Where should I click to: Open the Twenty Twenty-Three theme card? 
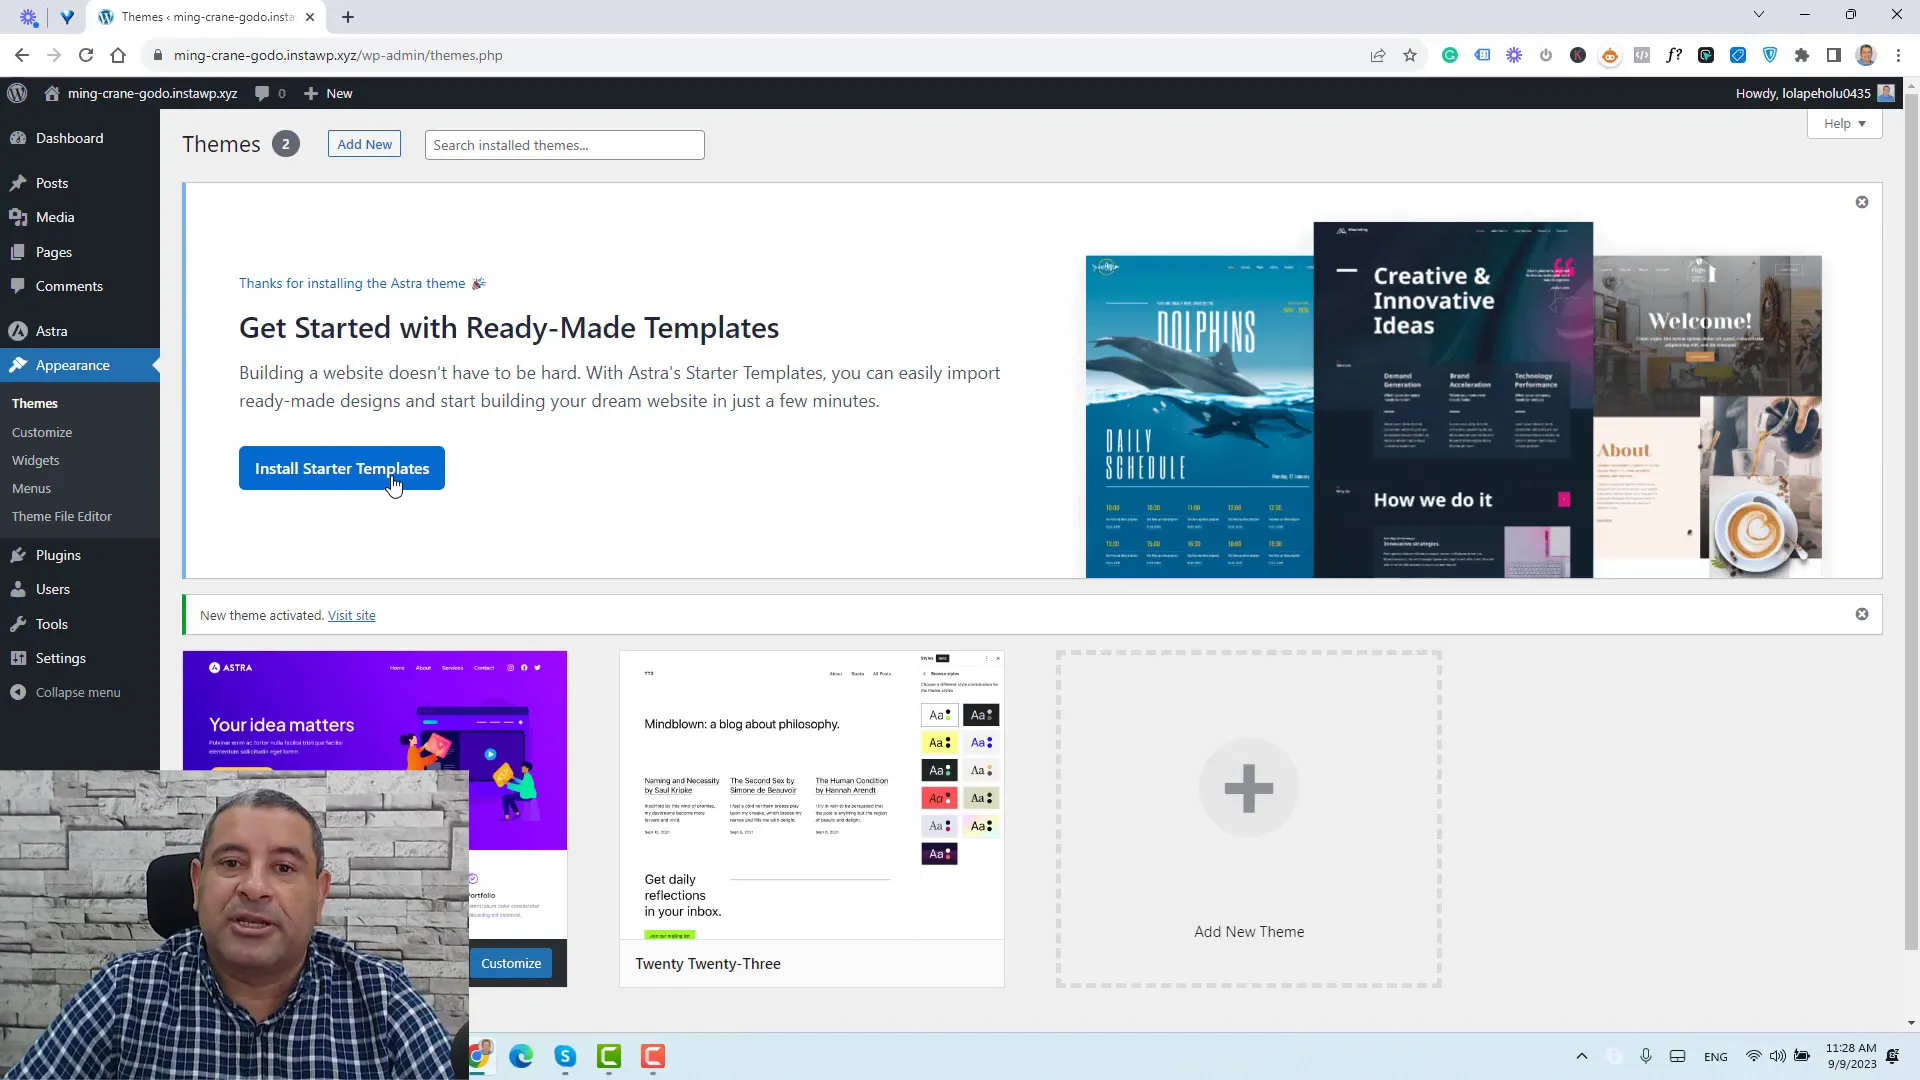click(812, 819)
